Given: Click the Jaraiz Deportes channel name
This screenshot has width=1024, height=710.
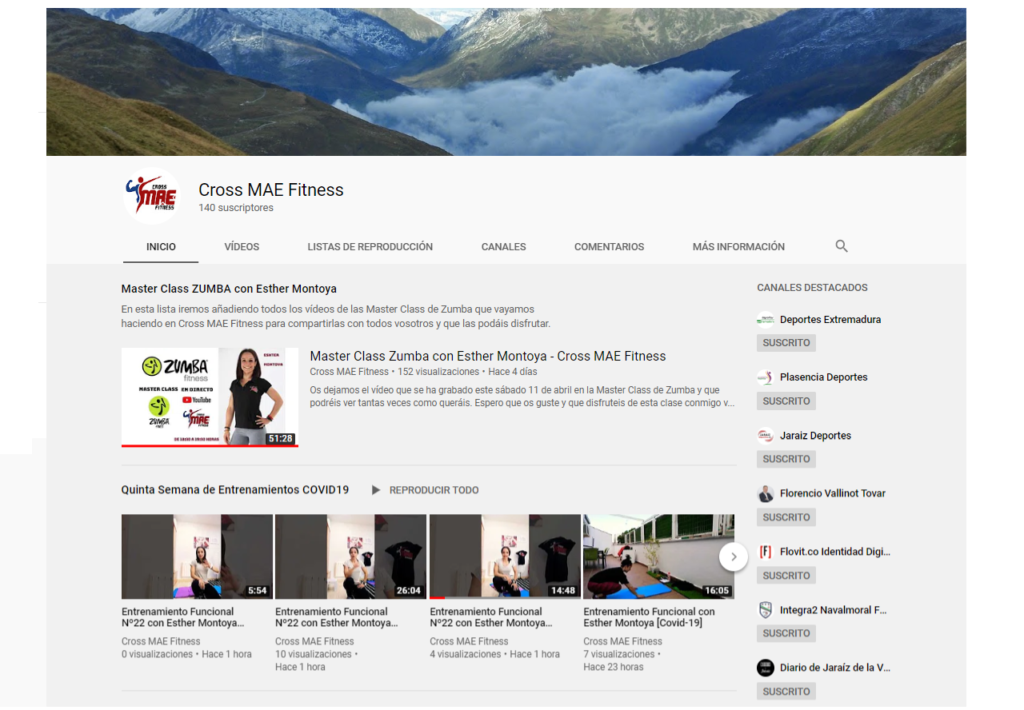Looking at the screenshot, I should pos(815,436).
